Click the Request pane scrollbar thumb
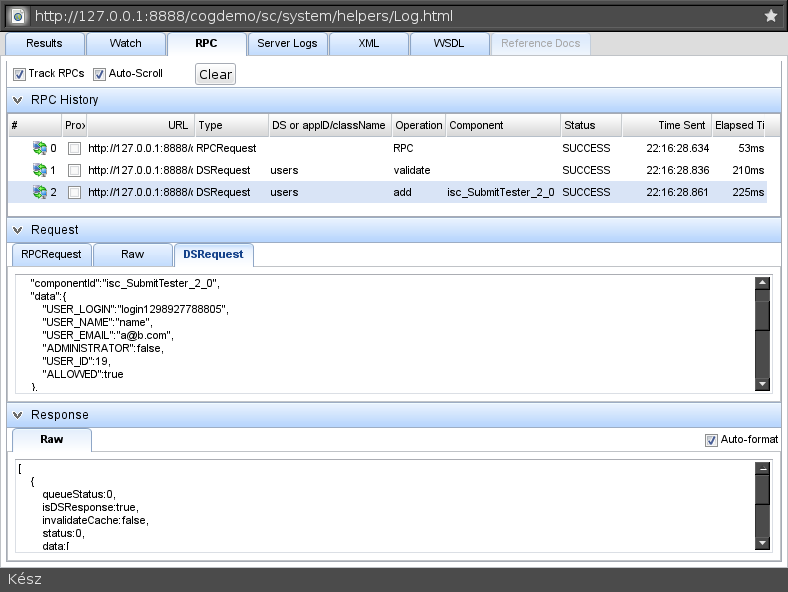 tap(762, 313)
